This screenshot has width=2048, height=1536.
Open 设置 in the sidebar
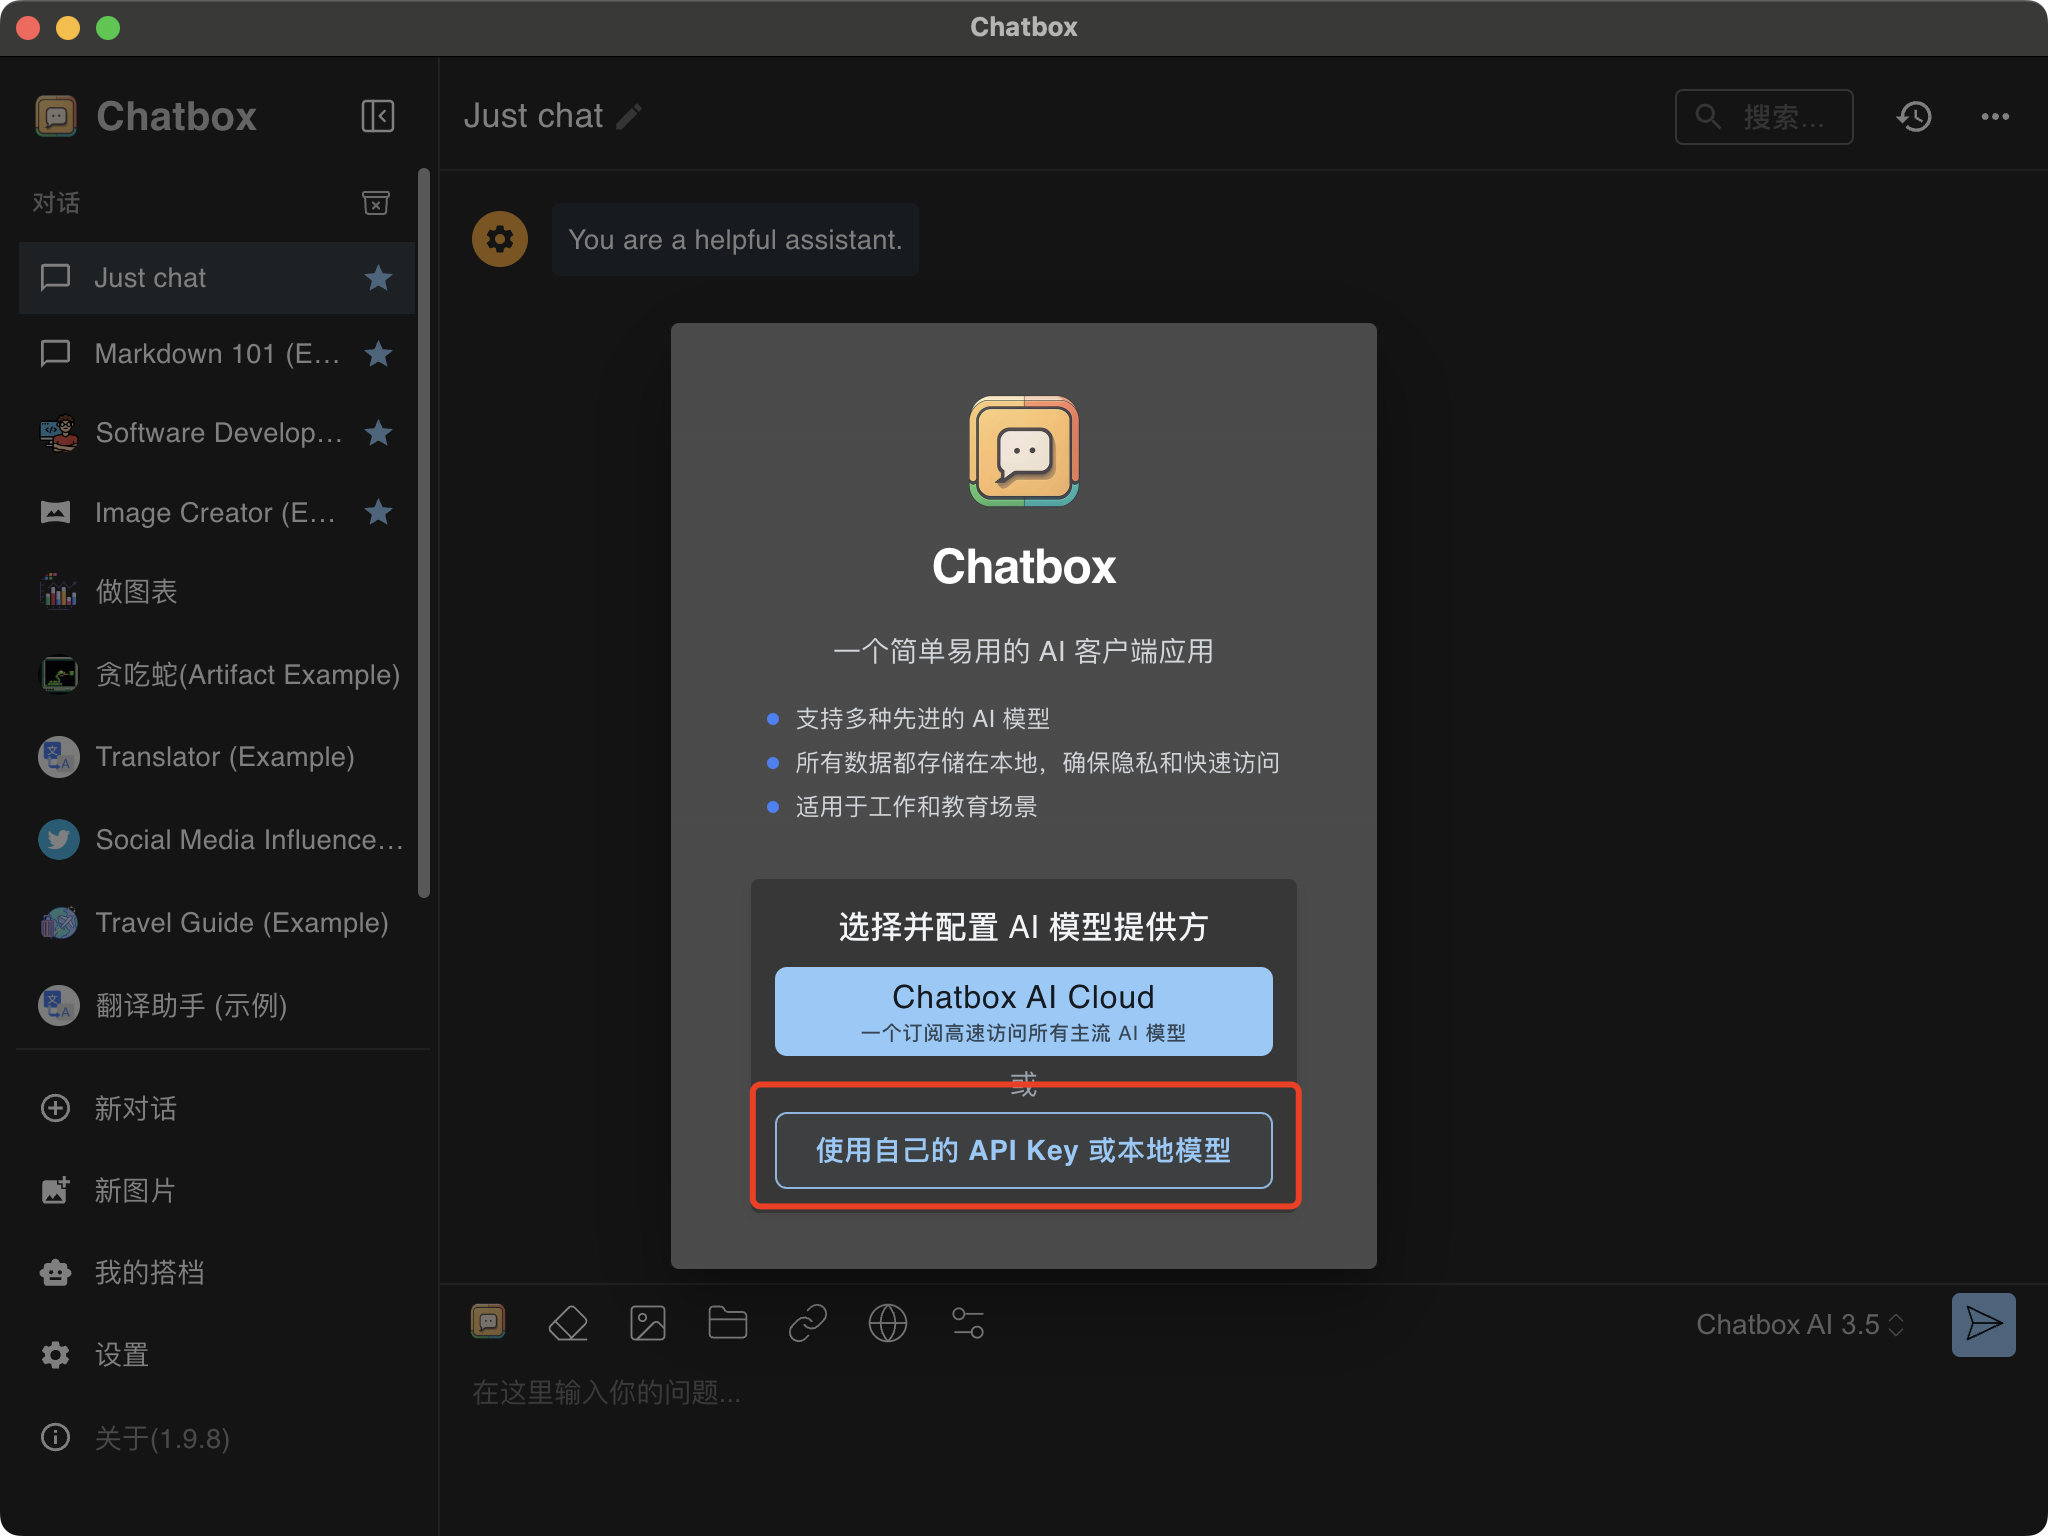[120, 1355]
